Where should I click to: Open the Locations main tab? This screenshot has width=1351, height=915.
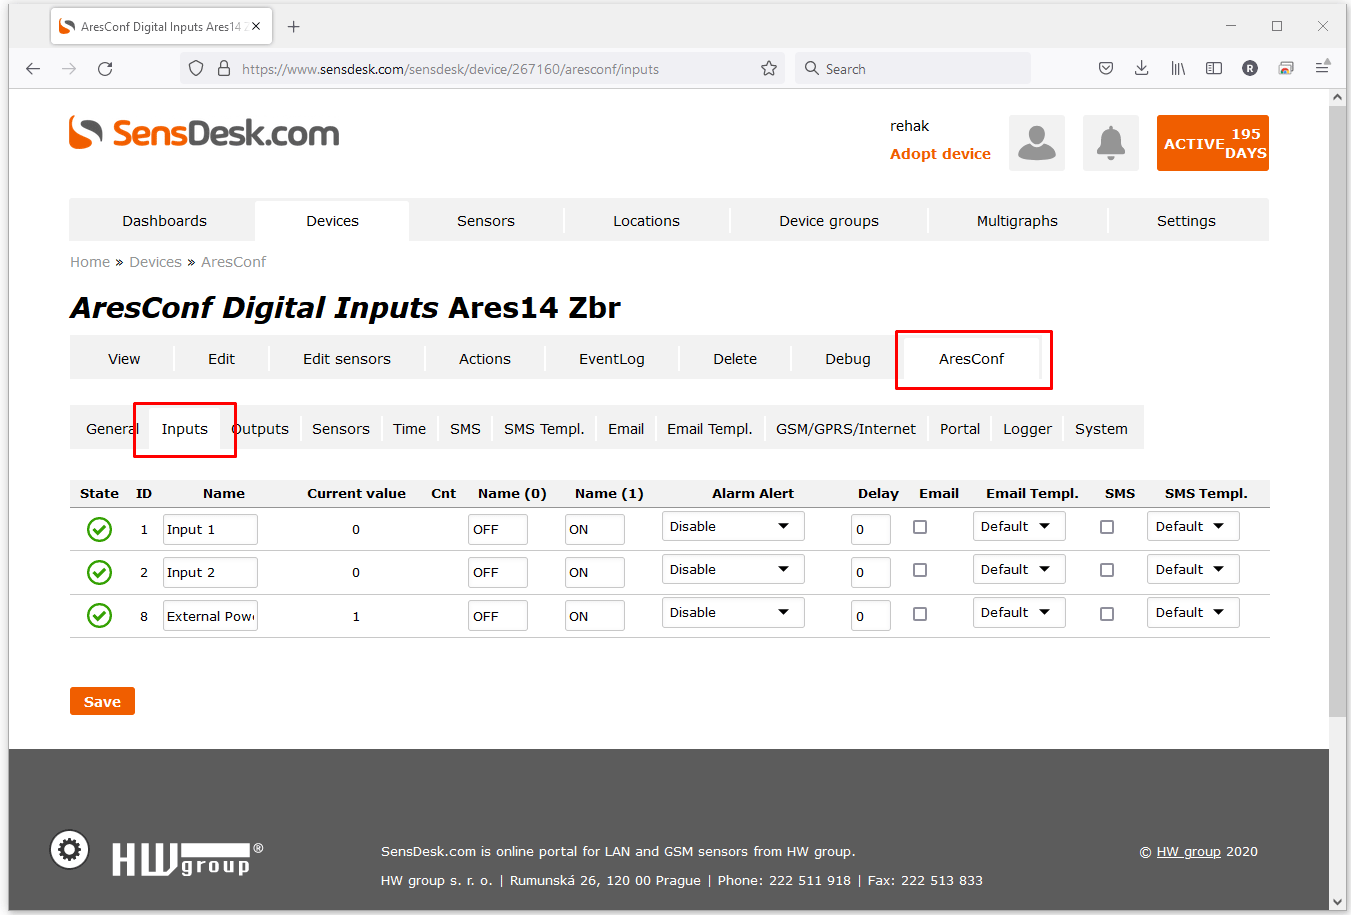click(x=646, y=221)
